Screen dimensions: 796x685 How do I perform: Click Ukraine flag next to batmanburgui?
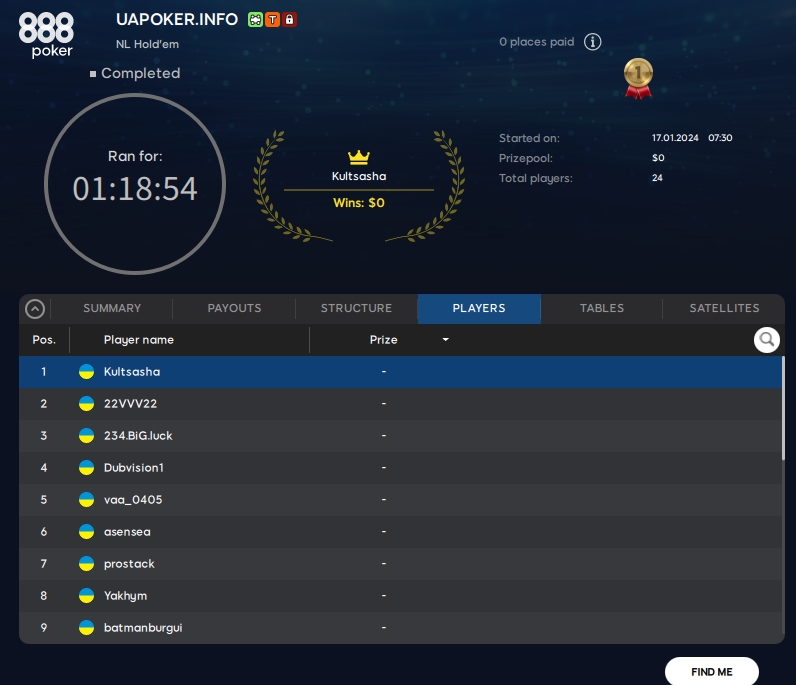(x=86, y=628)
